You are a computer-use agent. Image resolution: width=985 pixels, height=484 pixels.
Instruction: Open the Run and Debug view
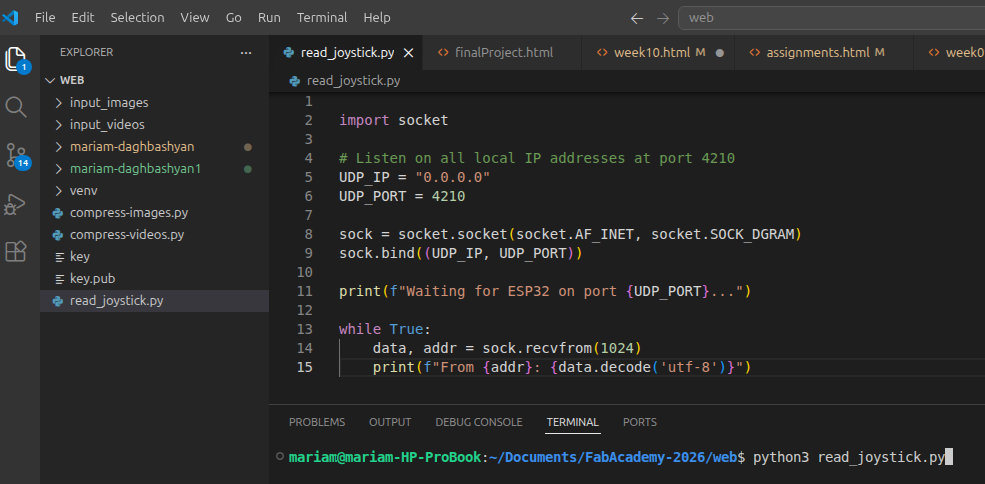(16, 203)
